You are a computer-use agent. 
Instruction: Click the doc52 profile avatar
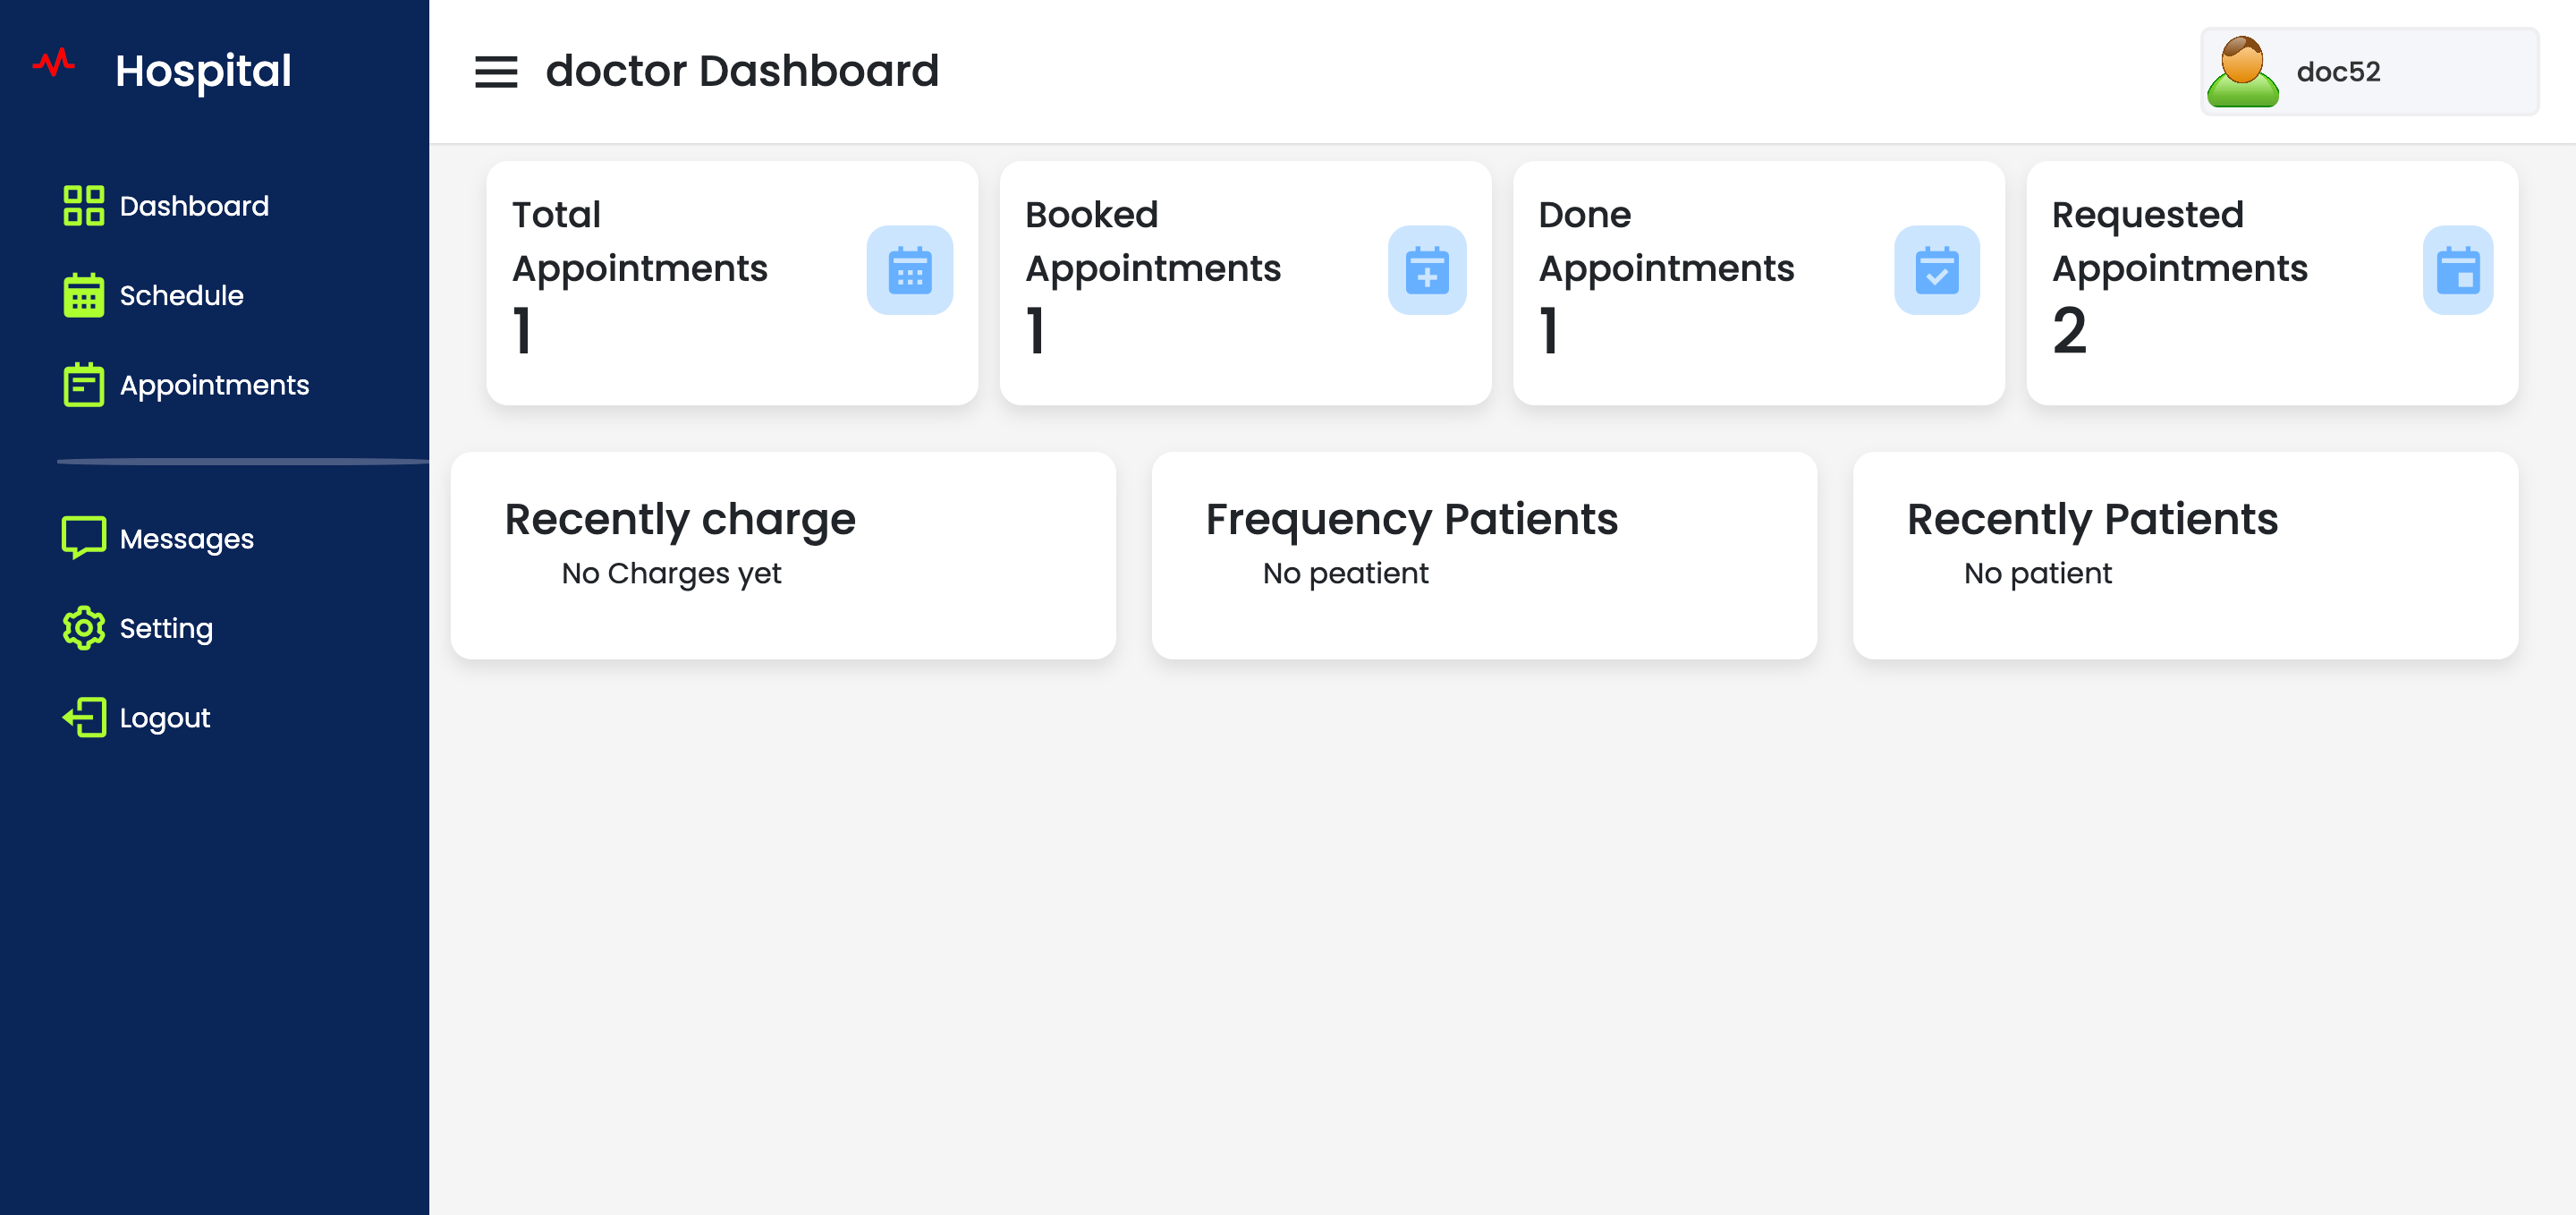tap(2243, 71)
